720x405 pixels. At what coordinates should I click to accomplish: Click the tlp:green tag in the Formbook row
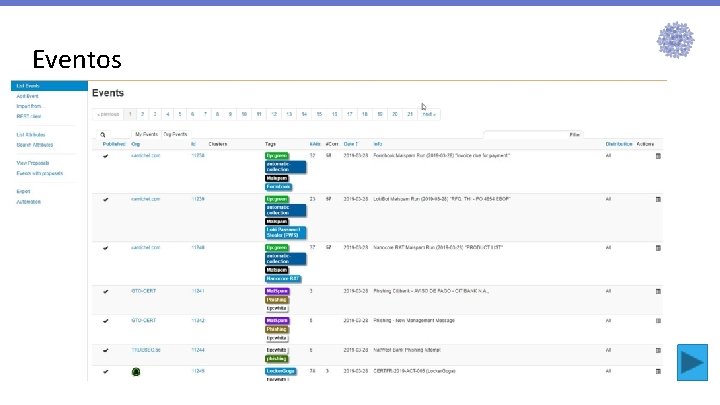[277, 156]
